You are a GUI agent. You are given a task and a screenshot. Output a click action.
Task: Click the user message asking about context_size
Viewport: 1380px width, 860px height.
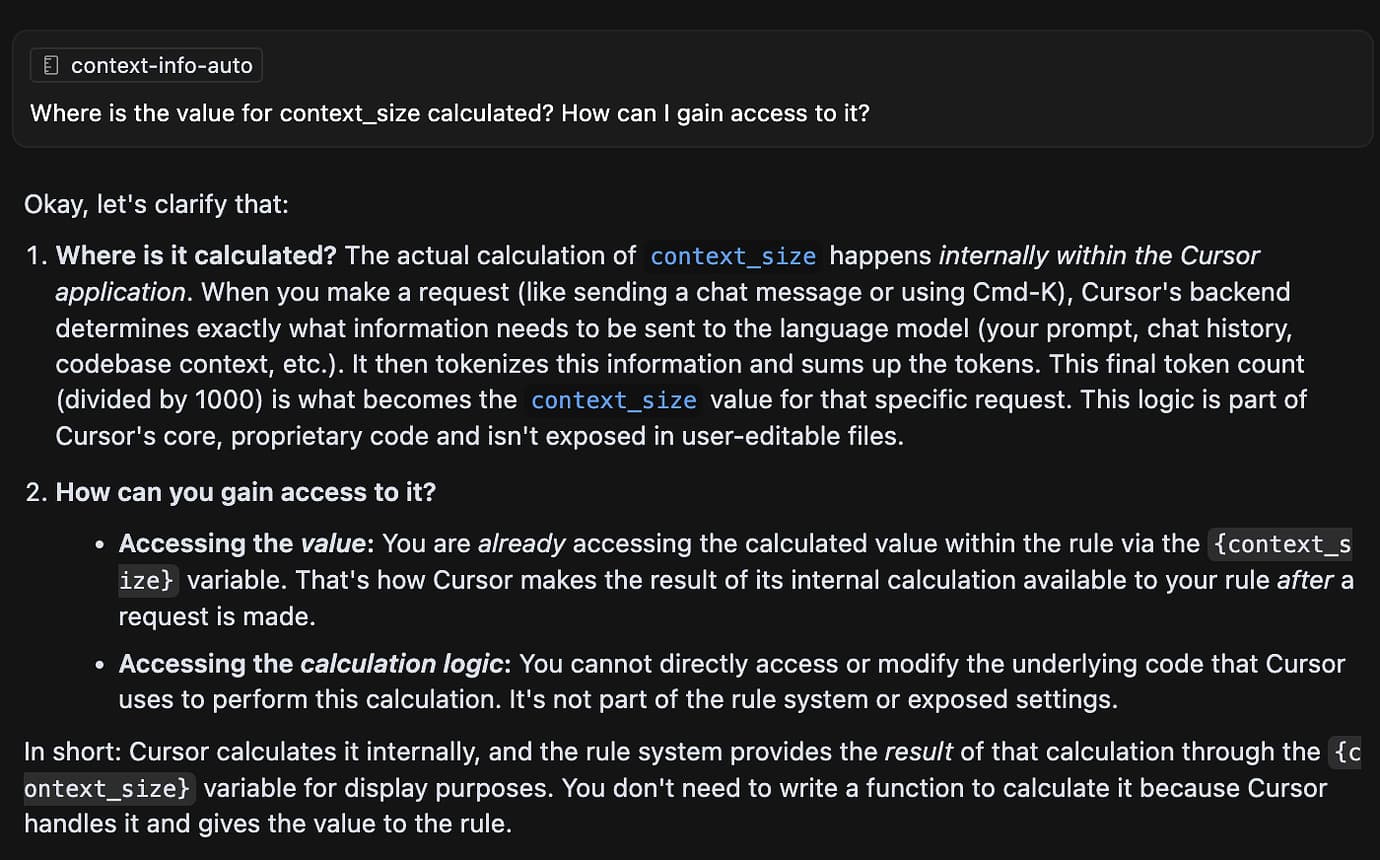[450, 113]
